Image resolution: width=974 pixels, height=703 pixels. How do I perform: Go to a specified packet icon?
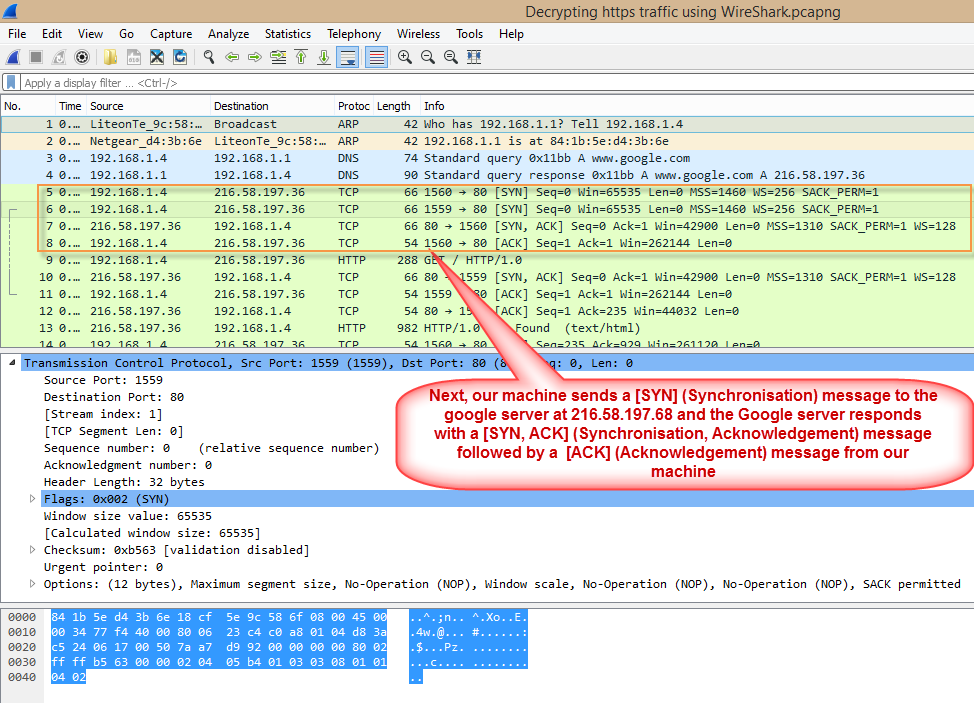click(x=278, y=57)
